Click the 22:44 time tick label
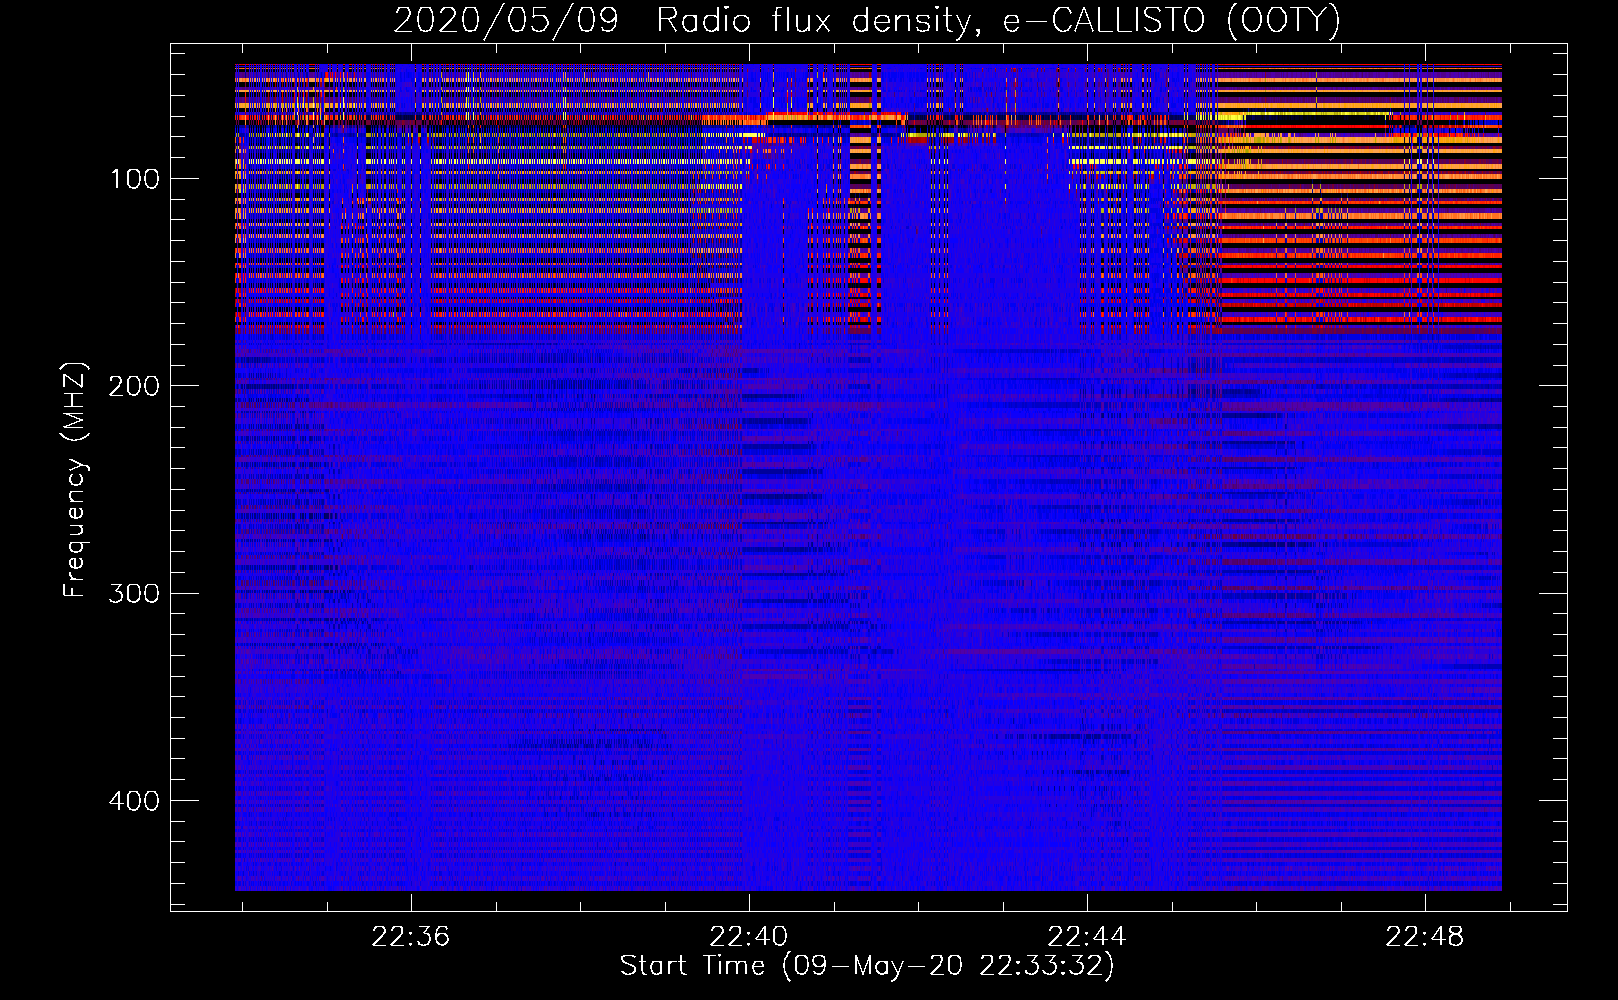This screenshot has height=1000, width=1618. click(1087, 936)
